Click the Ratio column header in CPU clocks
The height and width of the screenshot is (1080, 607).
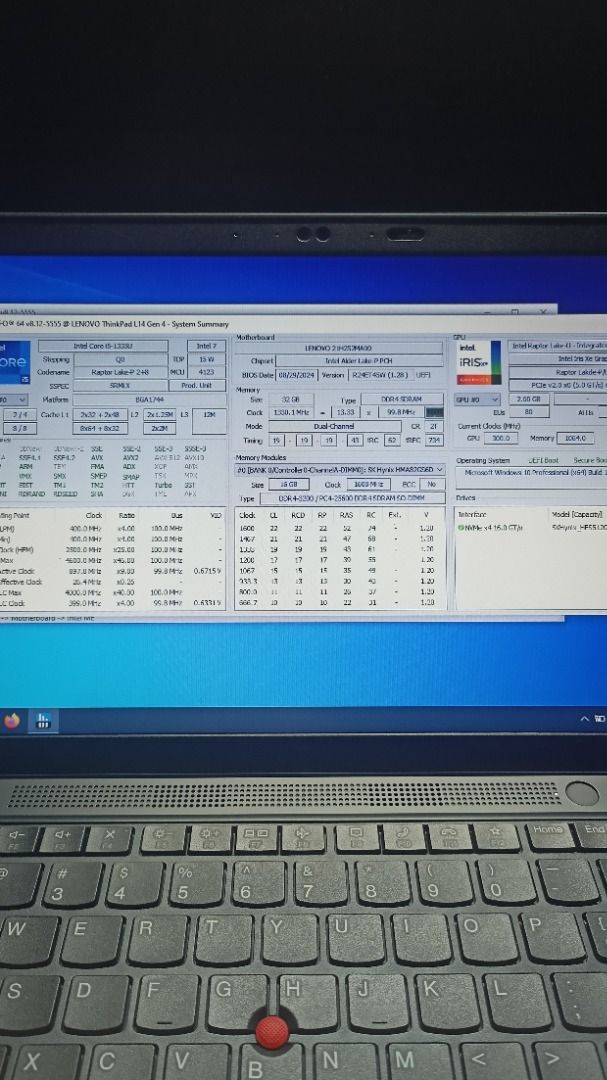click(x=126, y=515)
